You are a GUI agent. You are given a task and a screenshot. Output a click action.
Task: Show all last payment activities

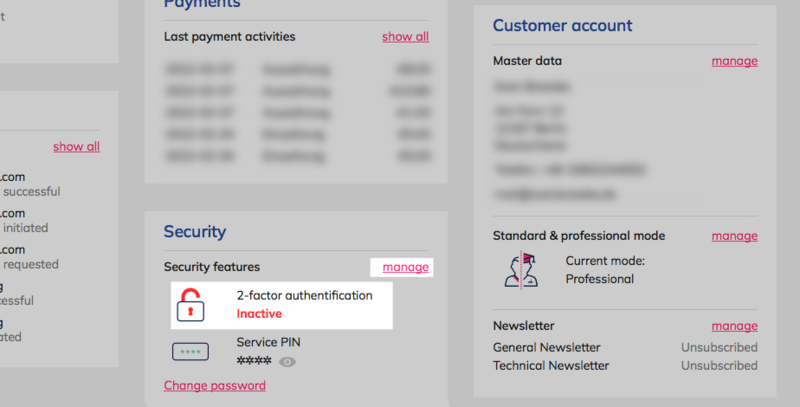(x=406, y=37)
